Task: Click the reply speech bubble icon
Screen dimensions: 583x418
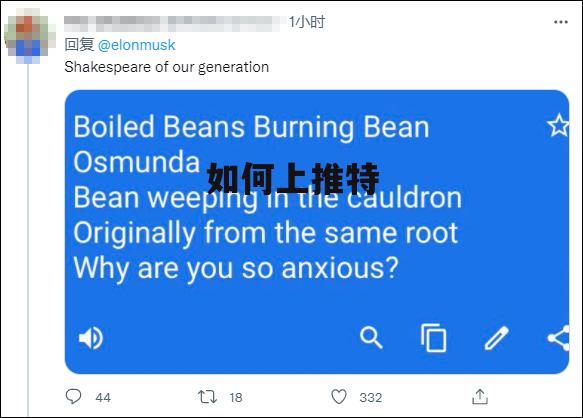Action: (x=73, y=396)
